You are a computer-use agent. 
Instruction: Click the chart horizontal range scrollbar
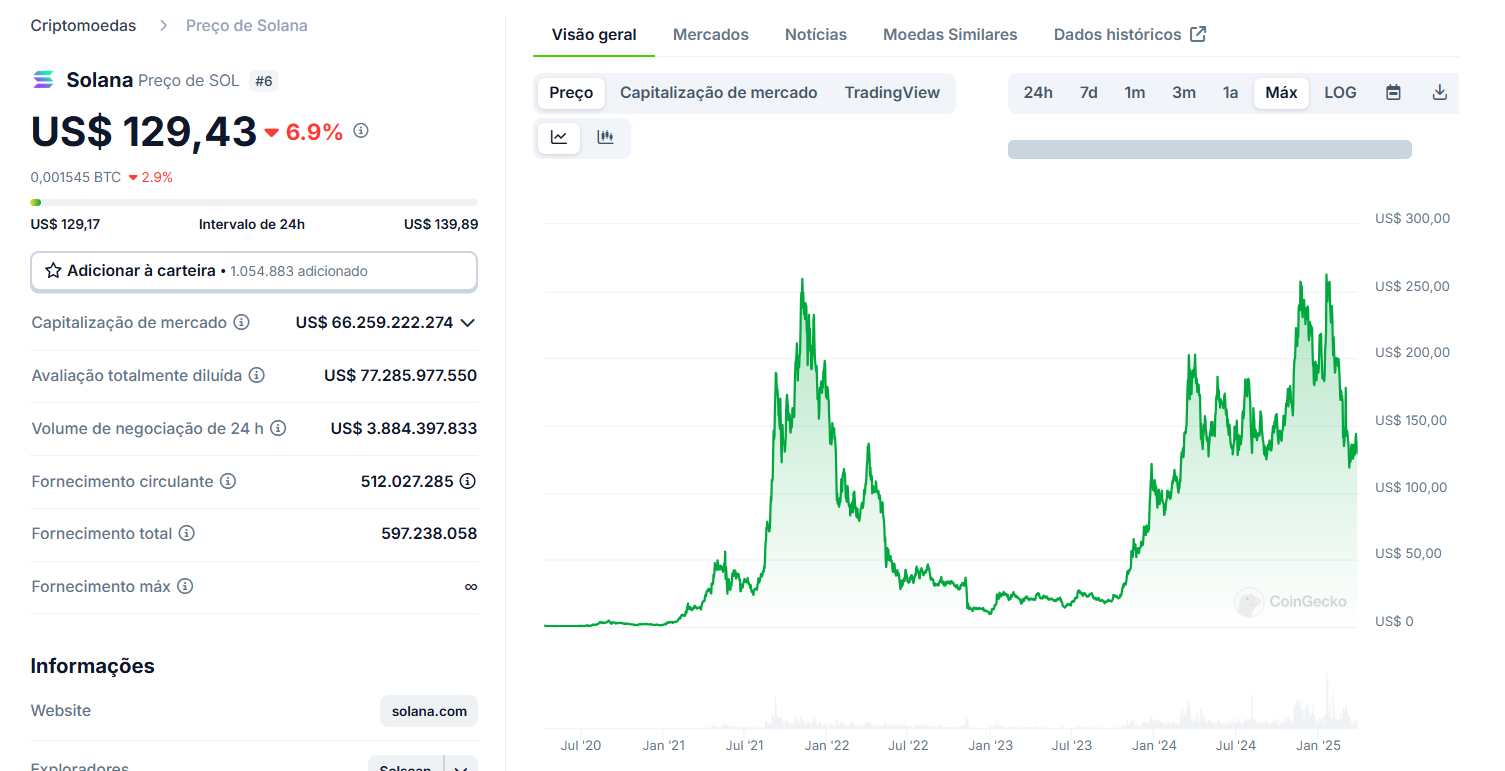click(x=1210, y=149)
